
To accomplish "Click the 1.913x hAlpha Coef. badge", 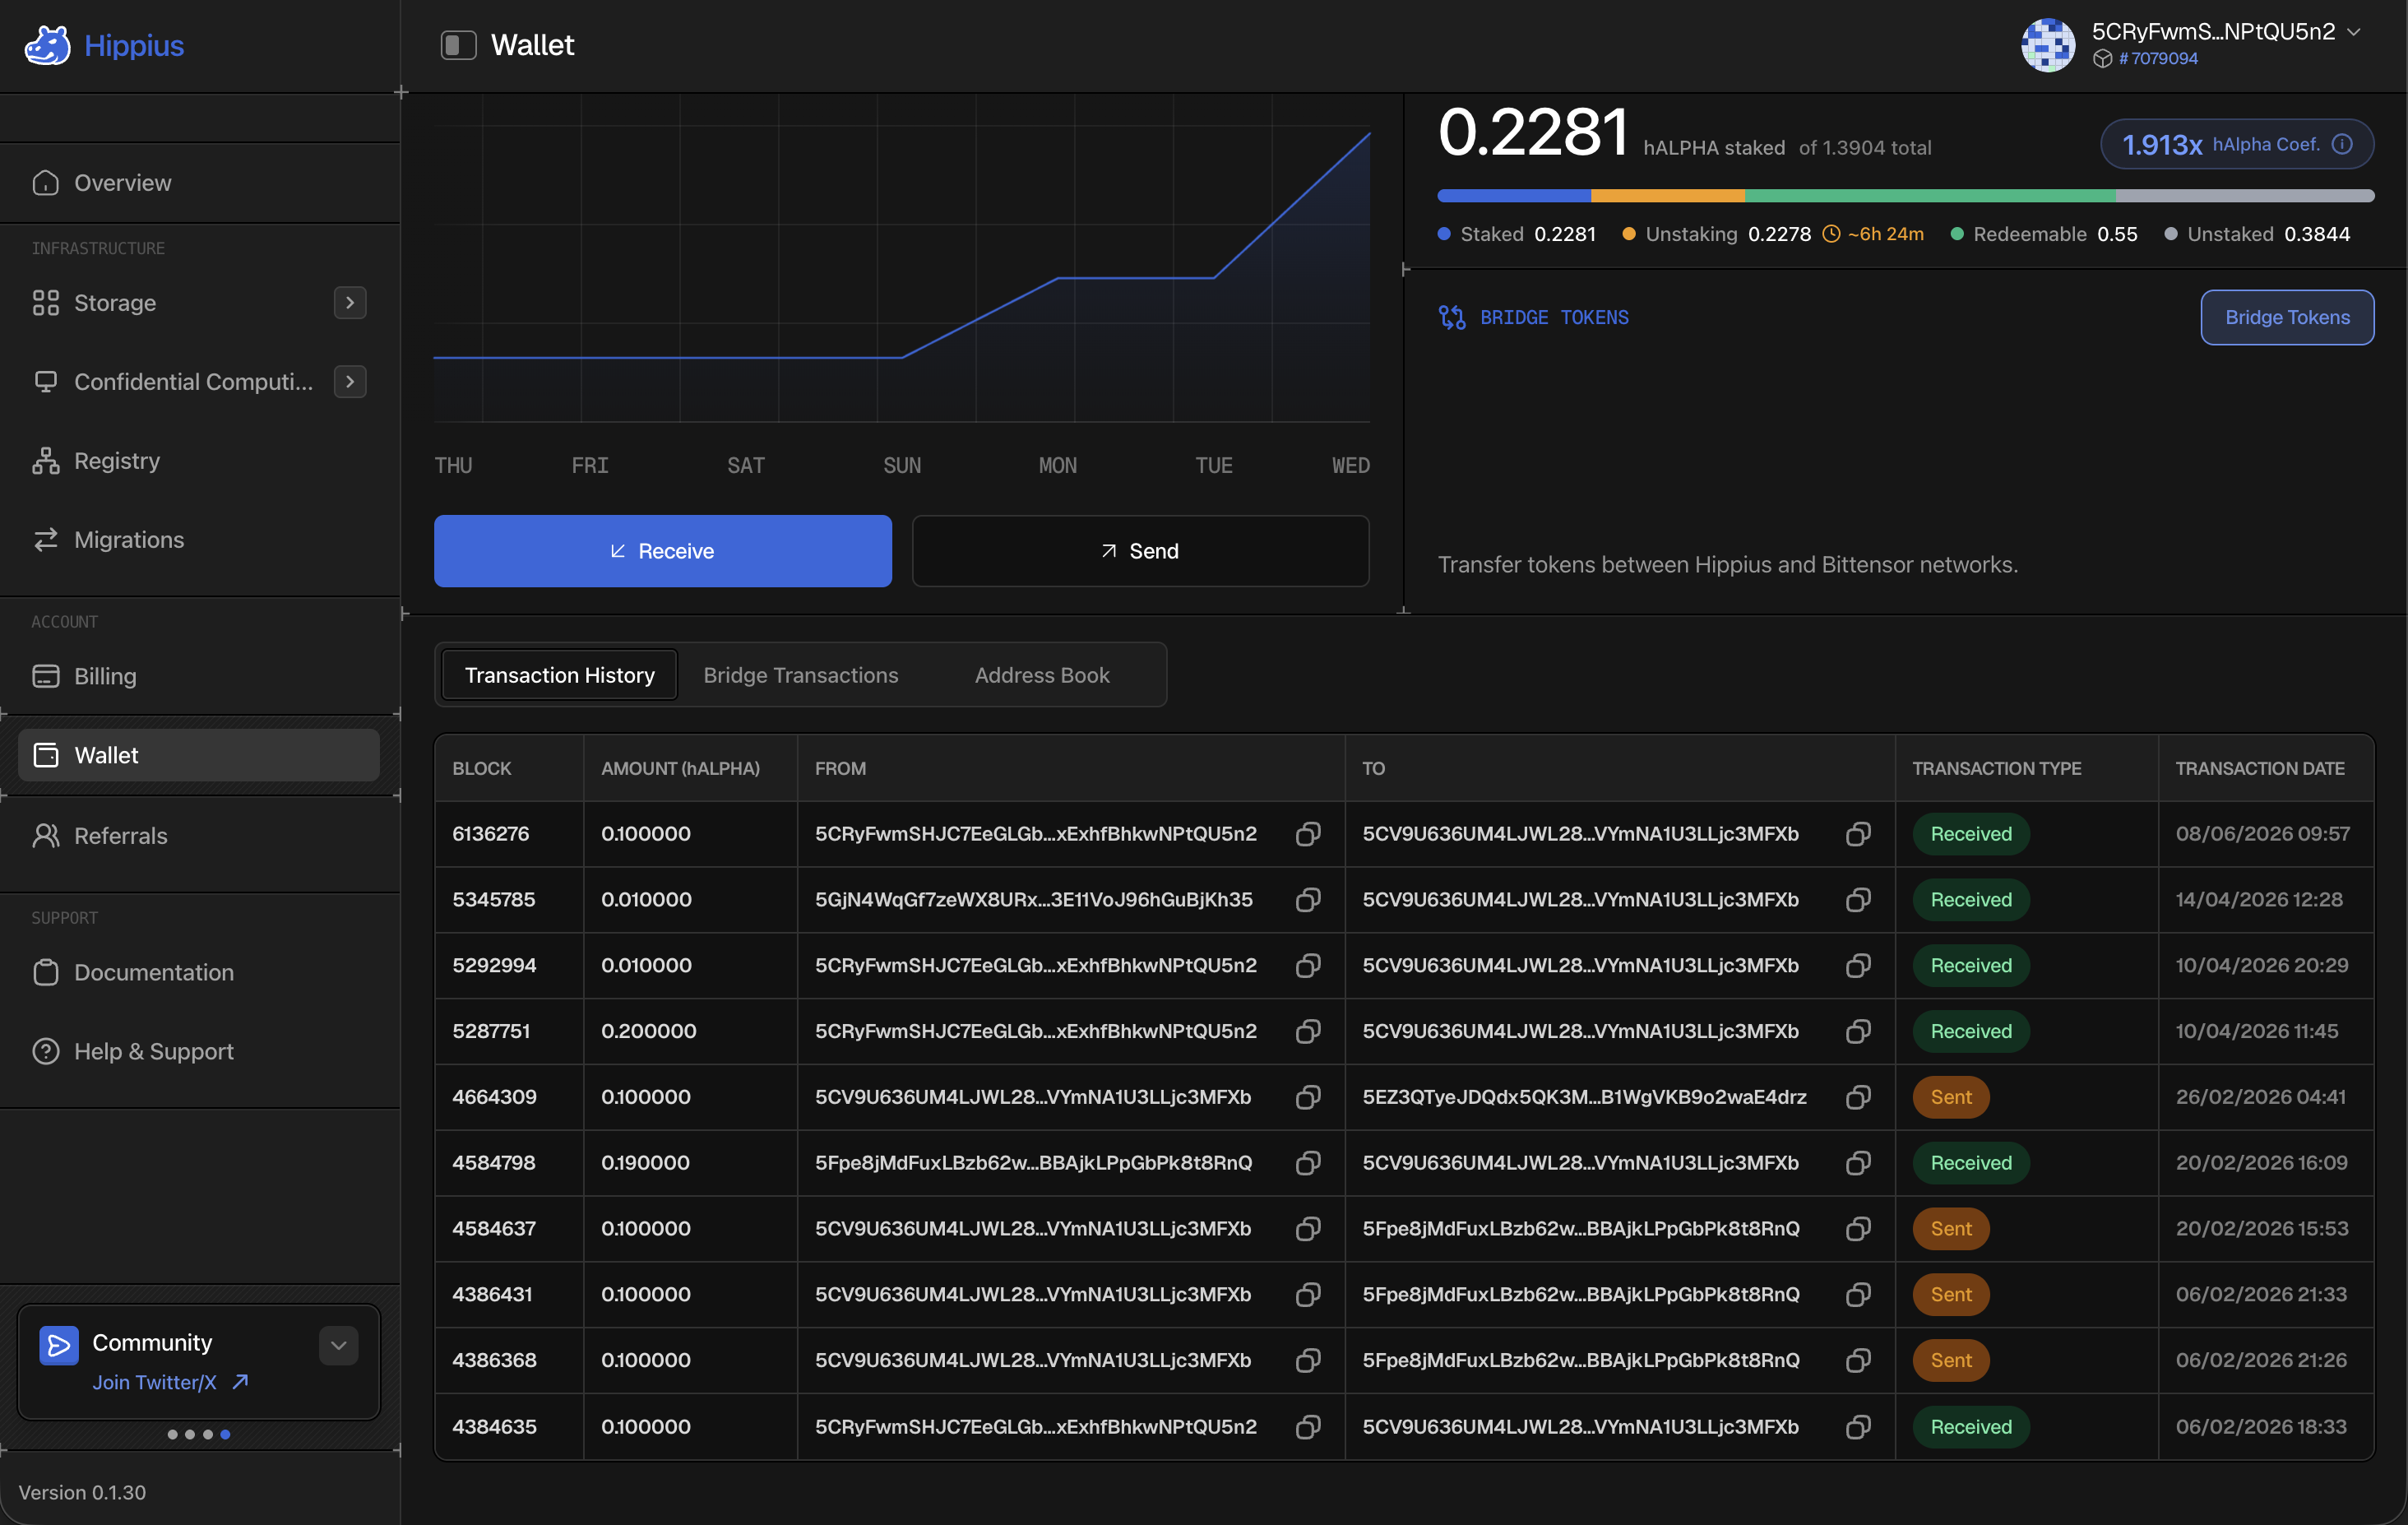I will pos(2237,144).
